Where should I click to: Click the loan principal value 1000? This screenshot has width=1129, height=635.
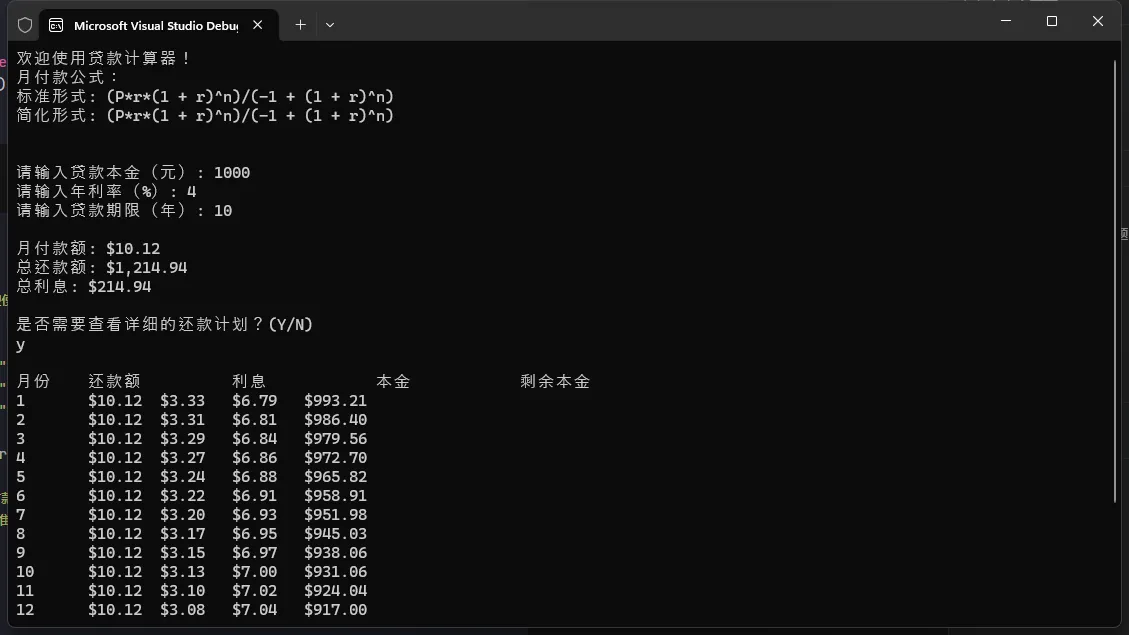pos(232,173)
